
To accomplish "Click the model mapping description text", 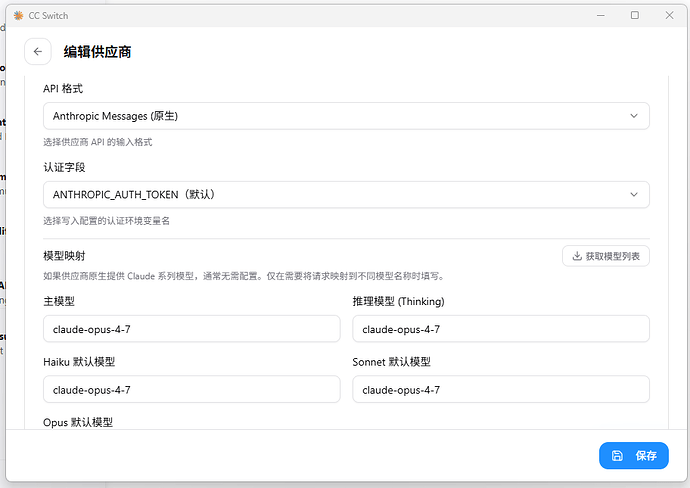I will (245, 276).
